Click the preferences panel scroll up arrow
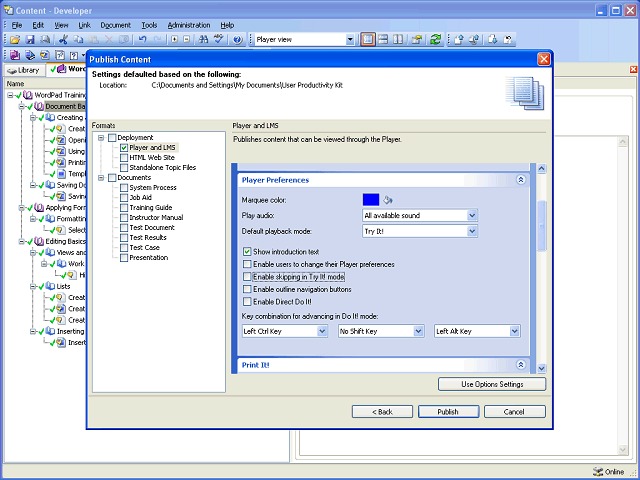Viewport: 640px width, 480px height. (541, 168)
